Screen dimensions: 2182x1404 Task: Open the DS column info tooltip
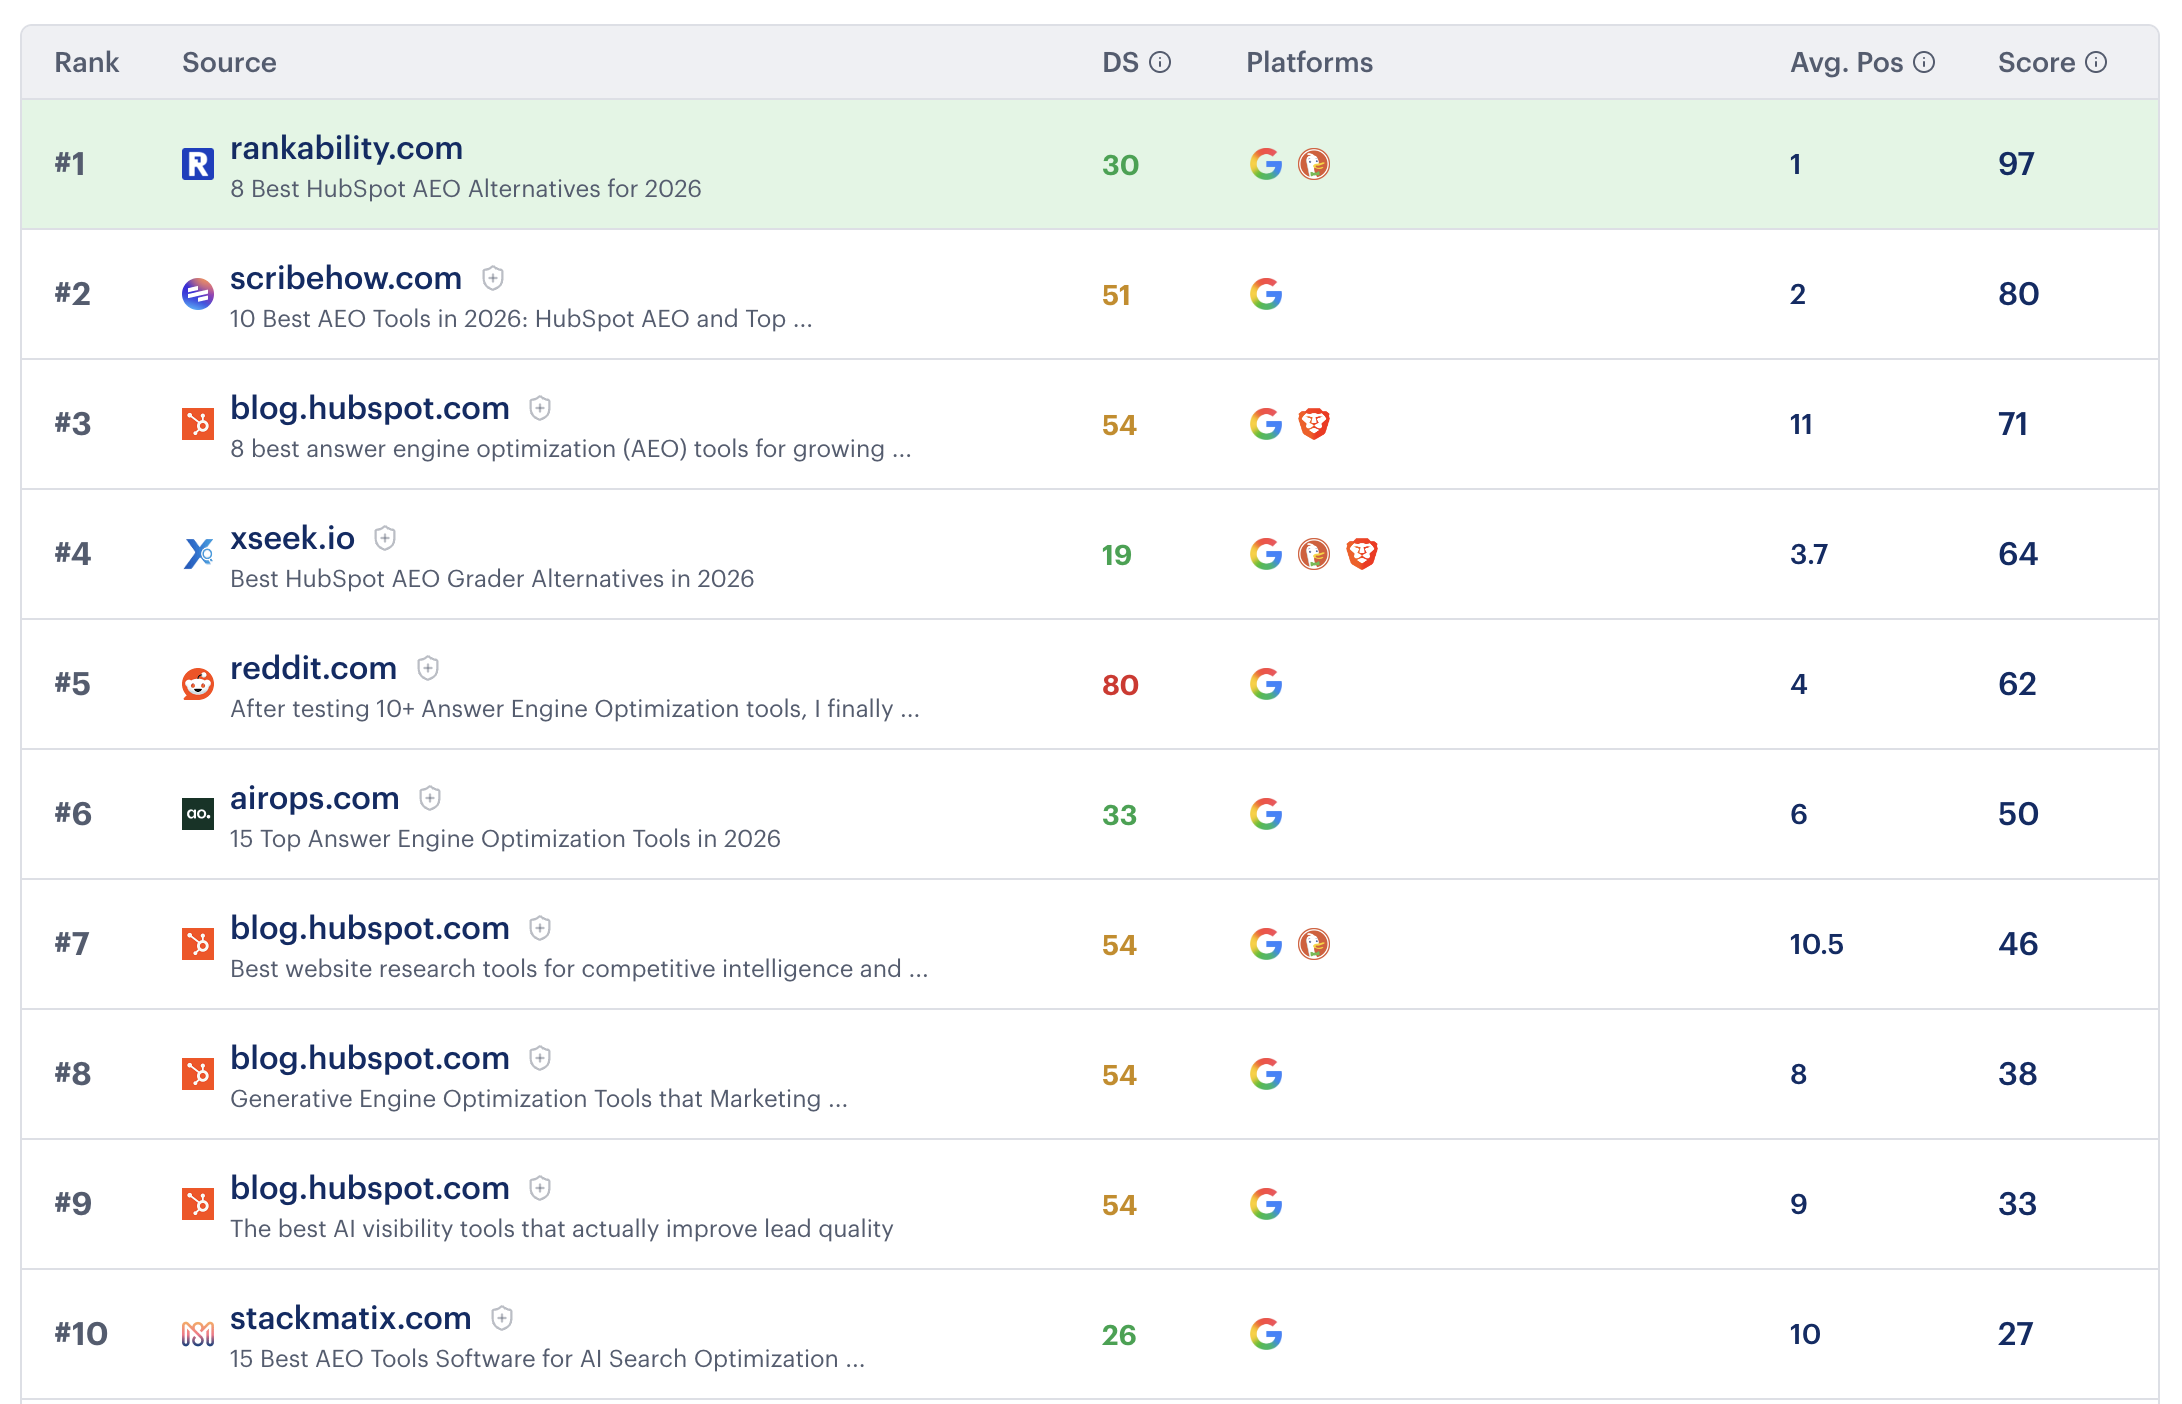pyautogui.click(x=1161, y=61)
